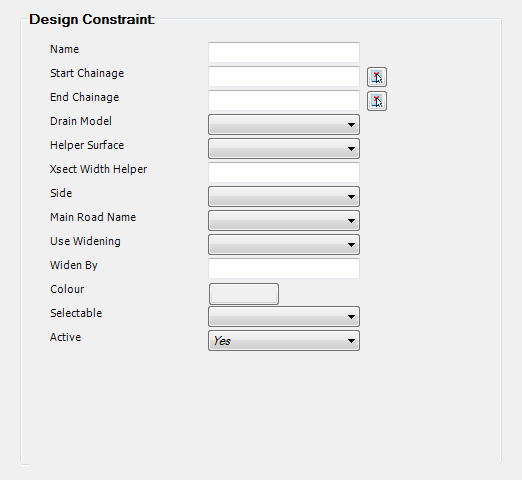Image resolution: width=522 pixels, height=480 pixels.
Task: Click the End Chainage pick icon
Action: (377, 101)
